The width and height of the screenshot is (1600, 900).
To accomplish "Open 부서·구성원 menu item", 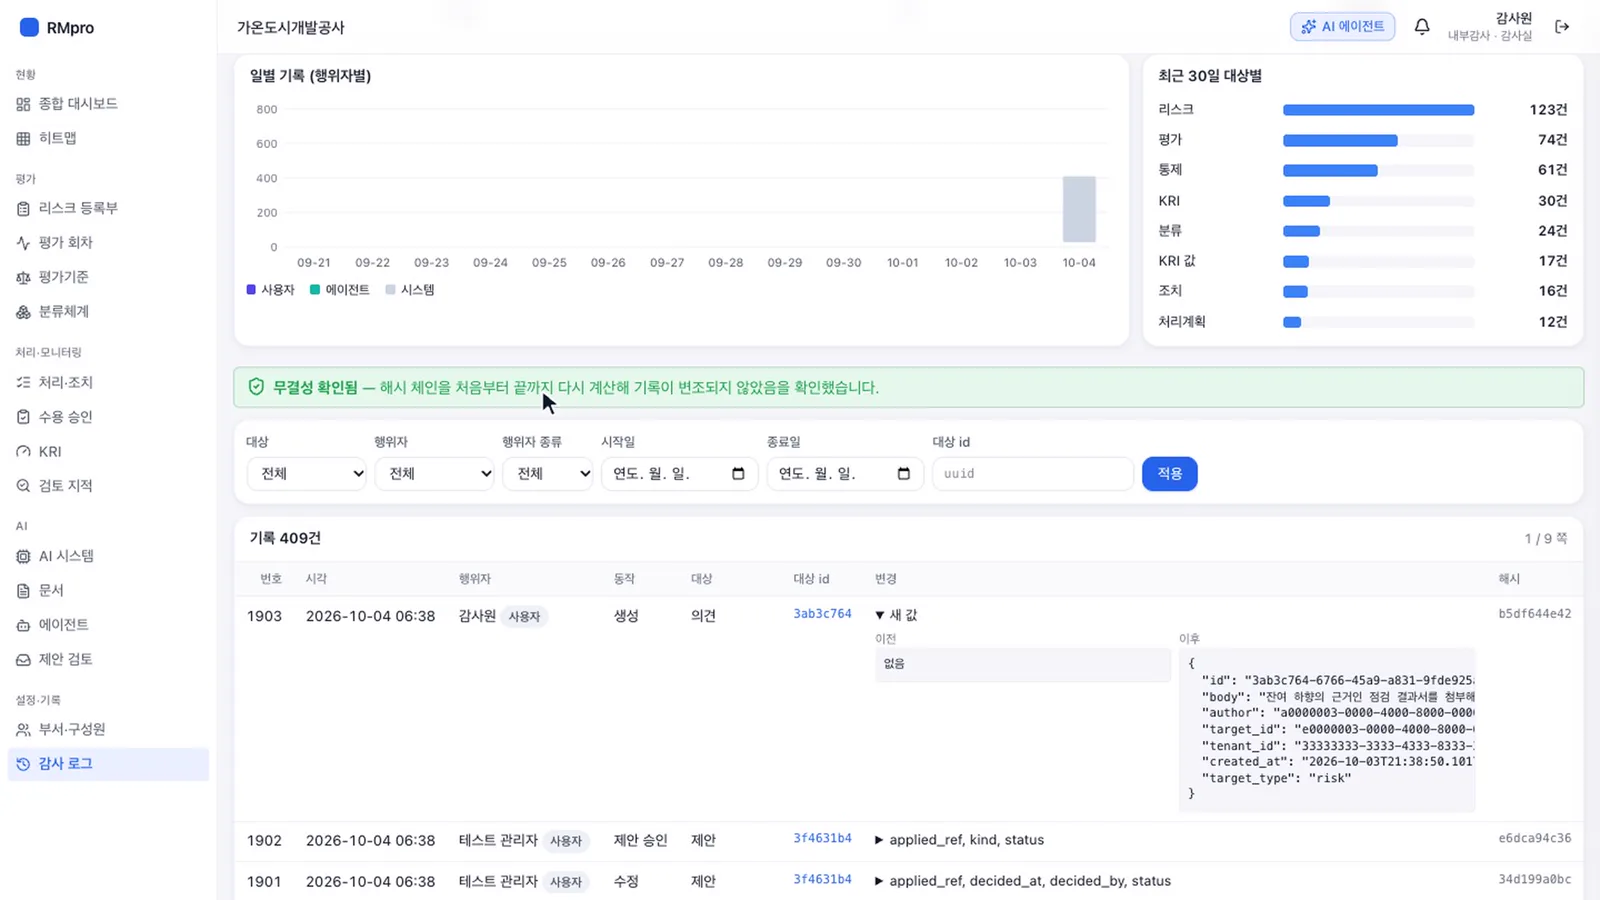I will 108,729.
